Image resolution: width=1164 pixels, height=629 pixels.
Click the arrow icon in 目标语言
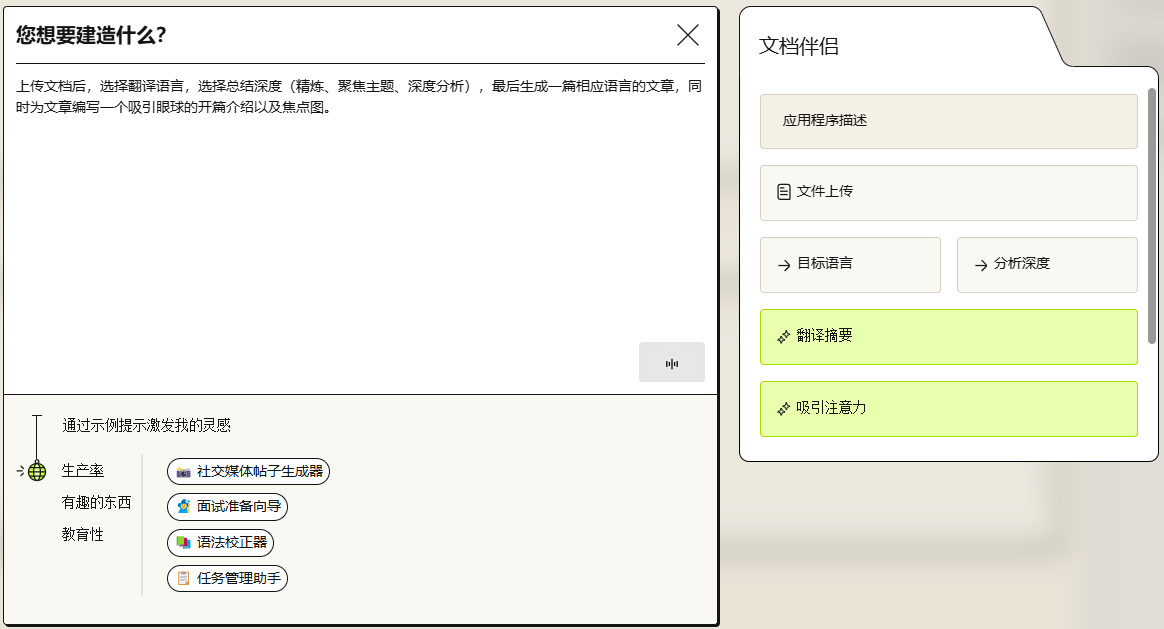(x=784, y=265)
